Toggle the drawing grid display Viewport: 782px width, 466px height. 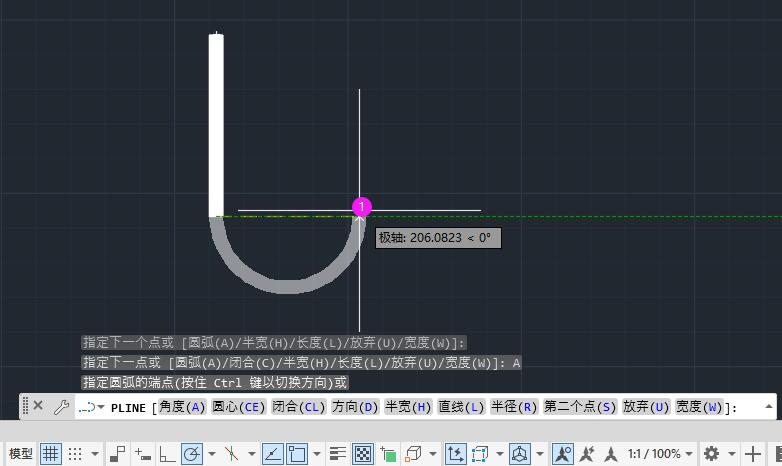click(50, 454)
